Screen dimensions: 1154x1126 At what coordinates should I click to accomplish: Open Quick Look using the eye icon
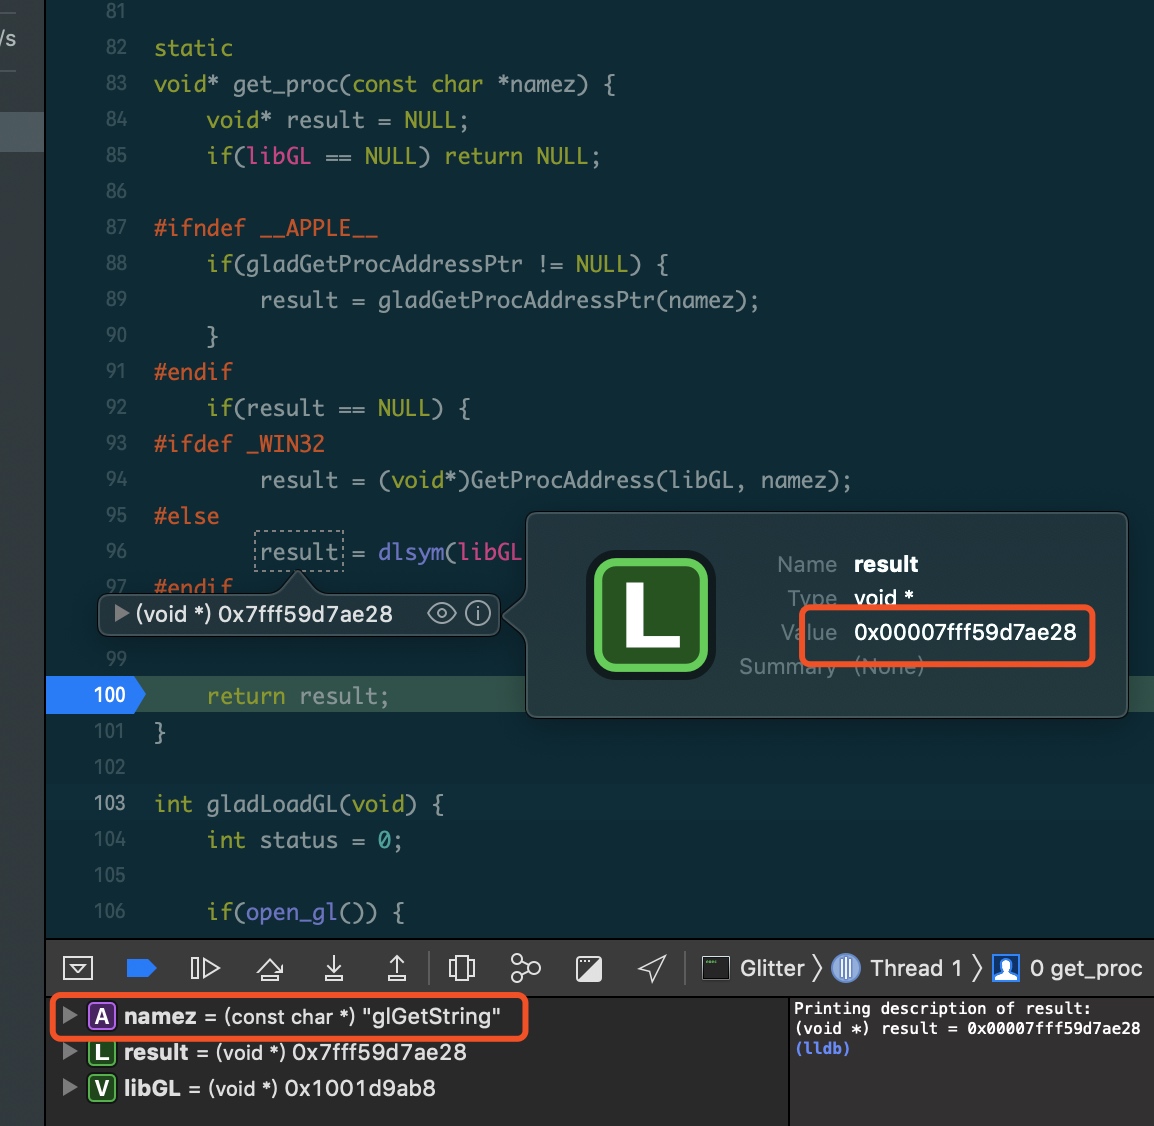441,614
